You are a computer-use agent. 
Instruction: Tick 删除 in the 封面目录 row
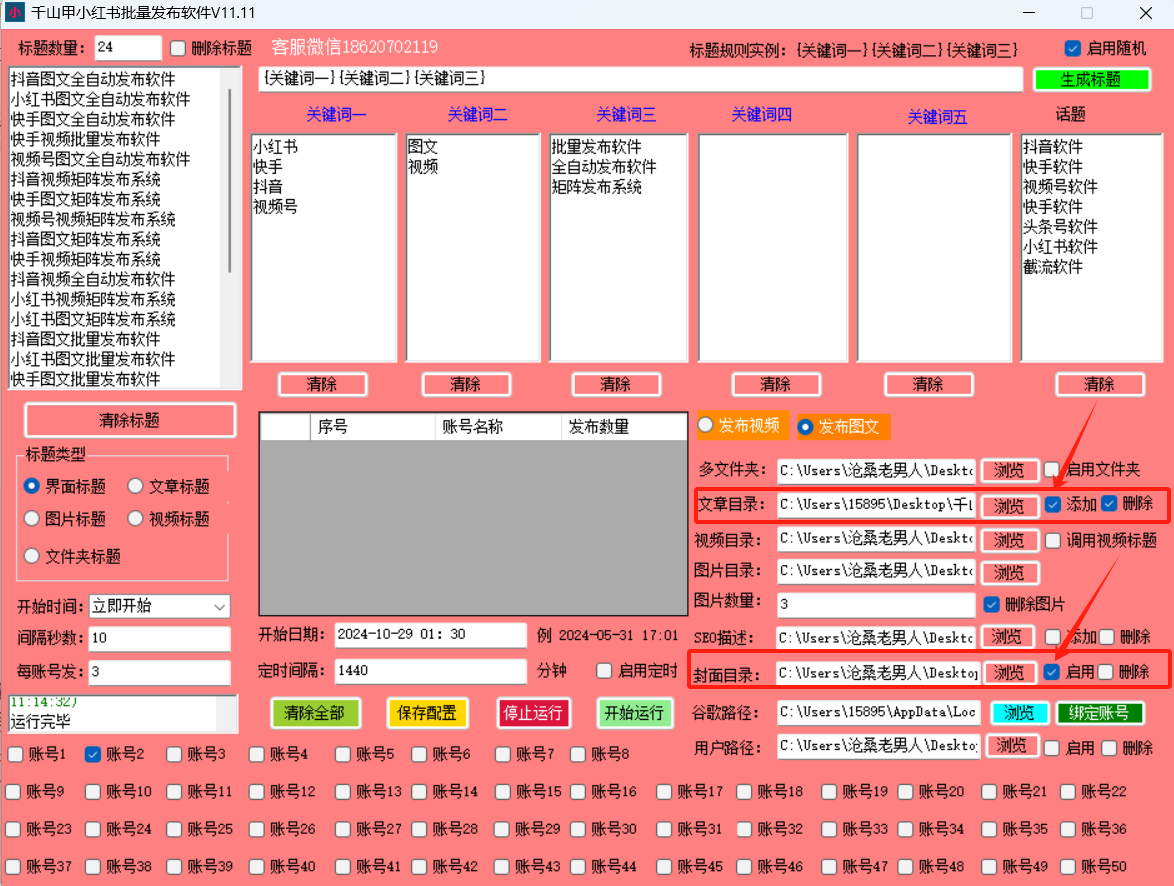[x=1105, y=672]
